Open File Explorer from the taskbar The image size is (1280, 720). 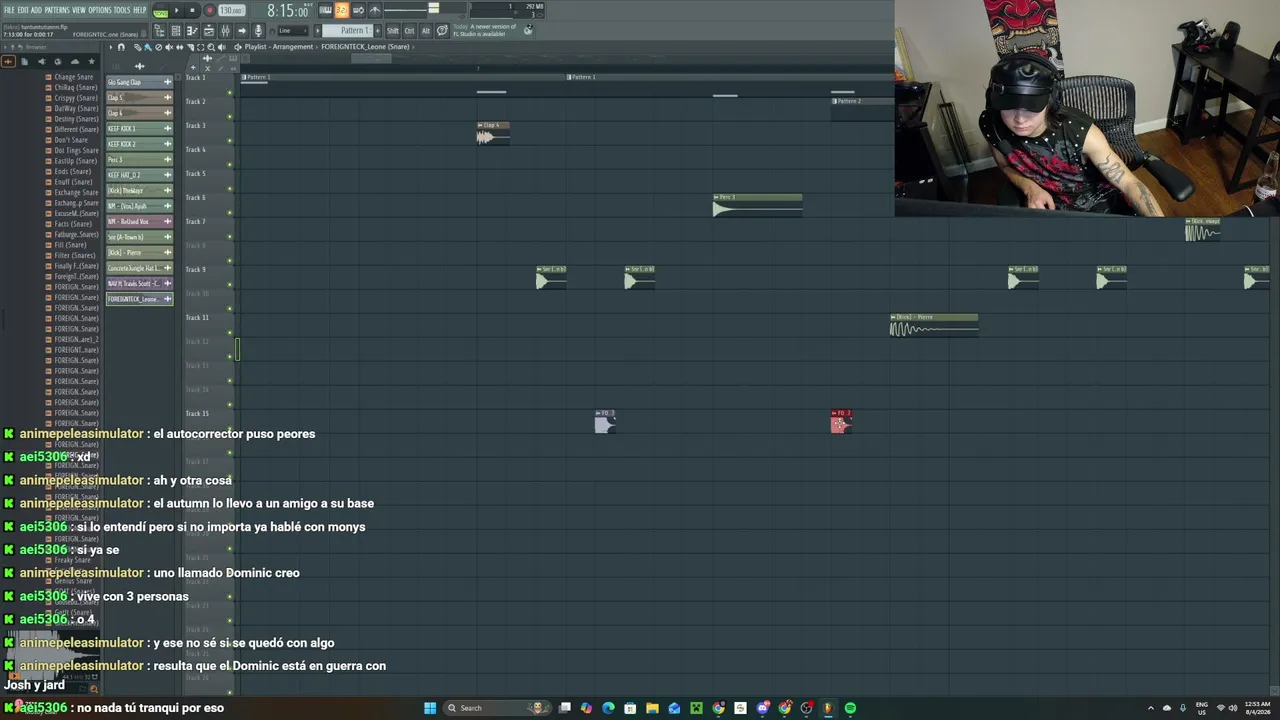pos(652,708)
